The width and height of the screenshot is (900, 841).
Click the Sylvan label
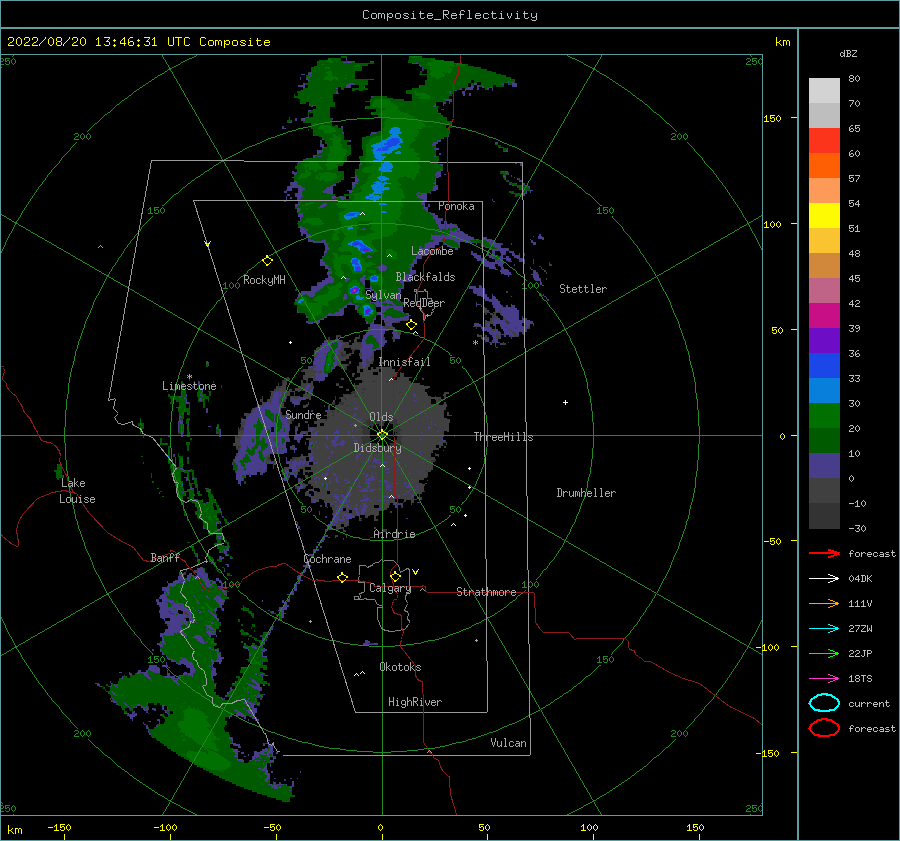click(383, 295)
